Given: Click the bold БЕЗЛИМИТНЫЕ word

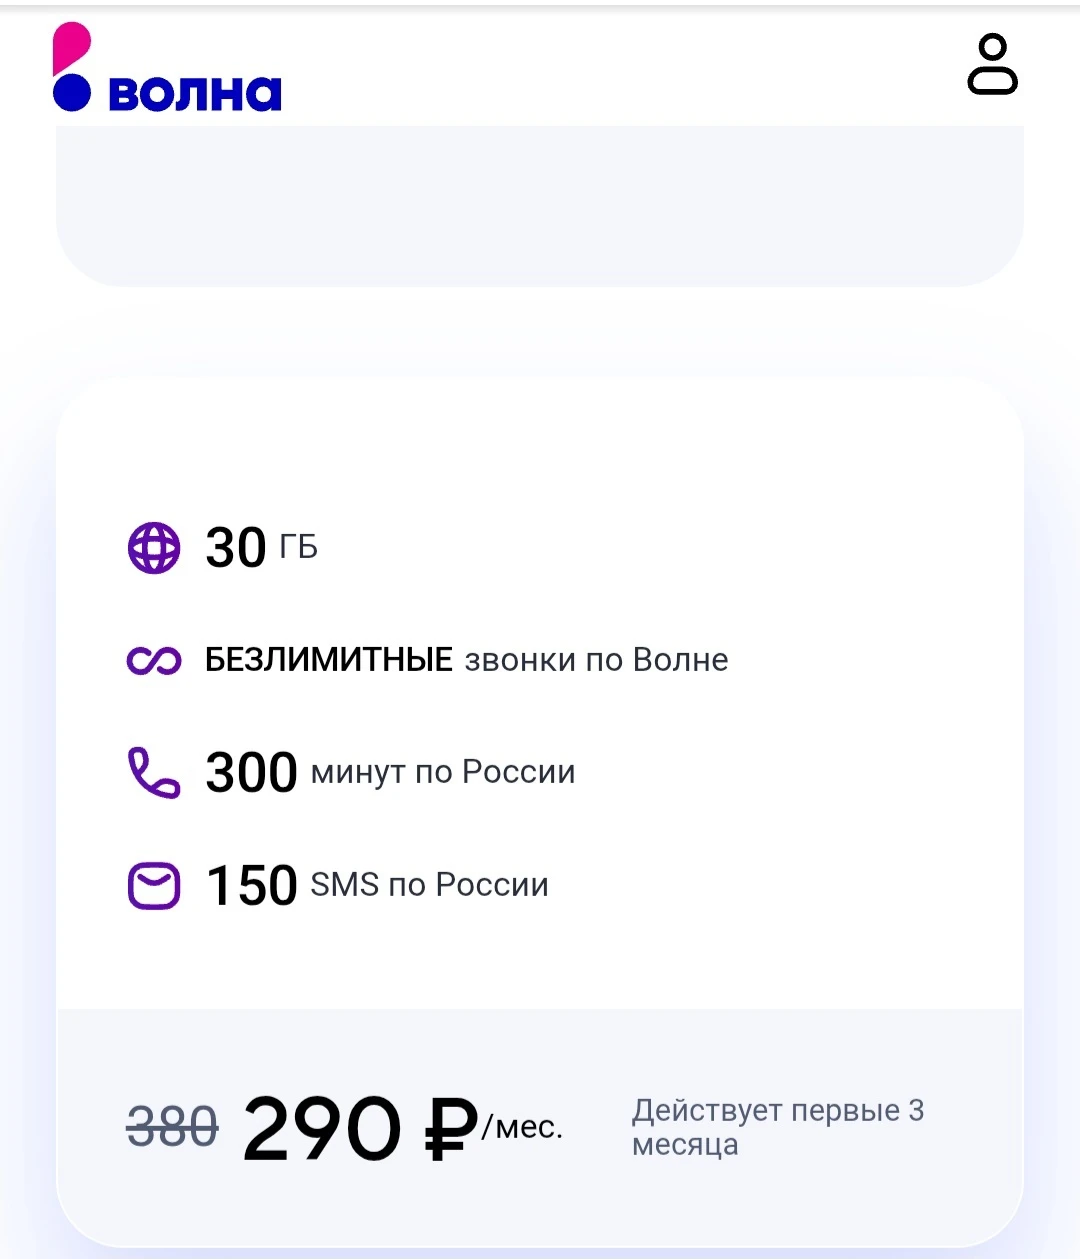Looking at the screenshot, I should pos(329,660).
